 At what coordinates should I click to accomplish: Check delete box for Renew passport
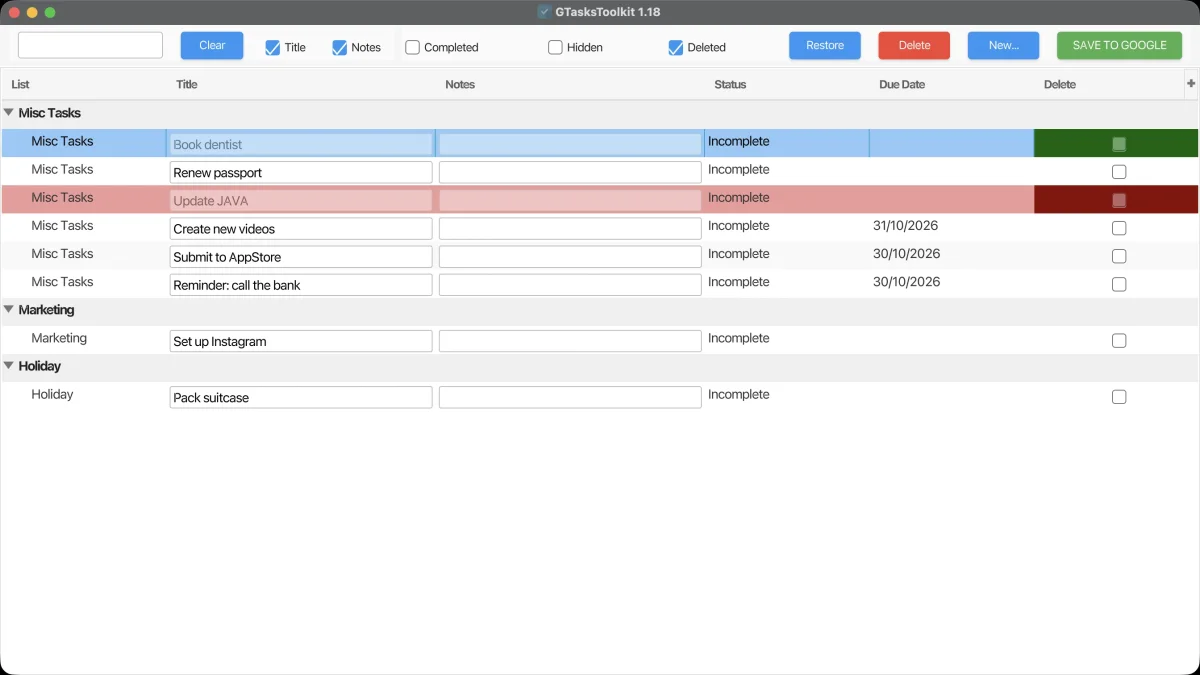click(1119, 172)
